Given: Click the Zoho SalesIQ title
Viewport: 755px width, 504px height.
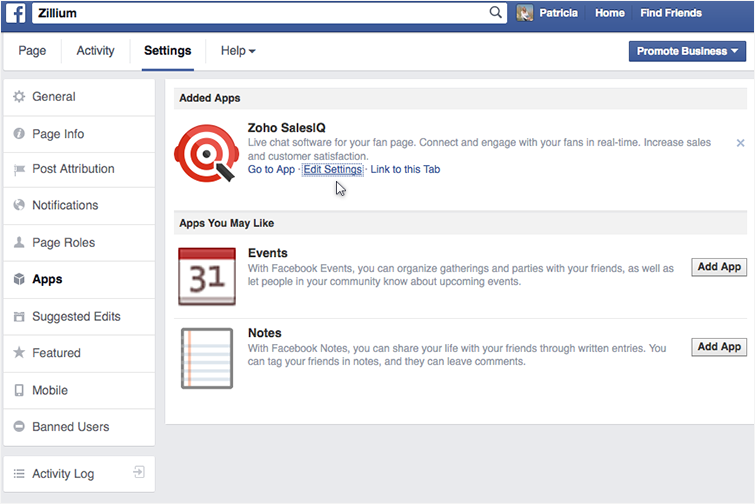Looking at the screenshot, I should tap(286, 128).
